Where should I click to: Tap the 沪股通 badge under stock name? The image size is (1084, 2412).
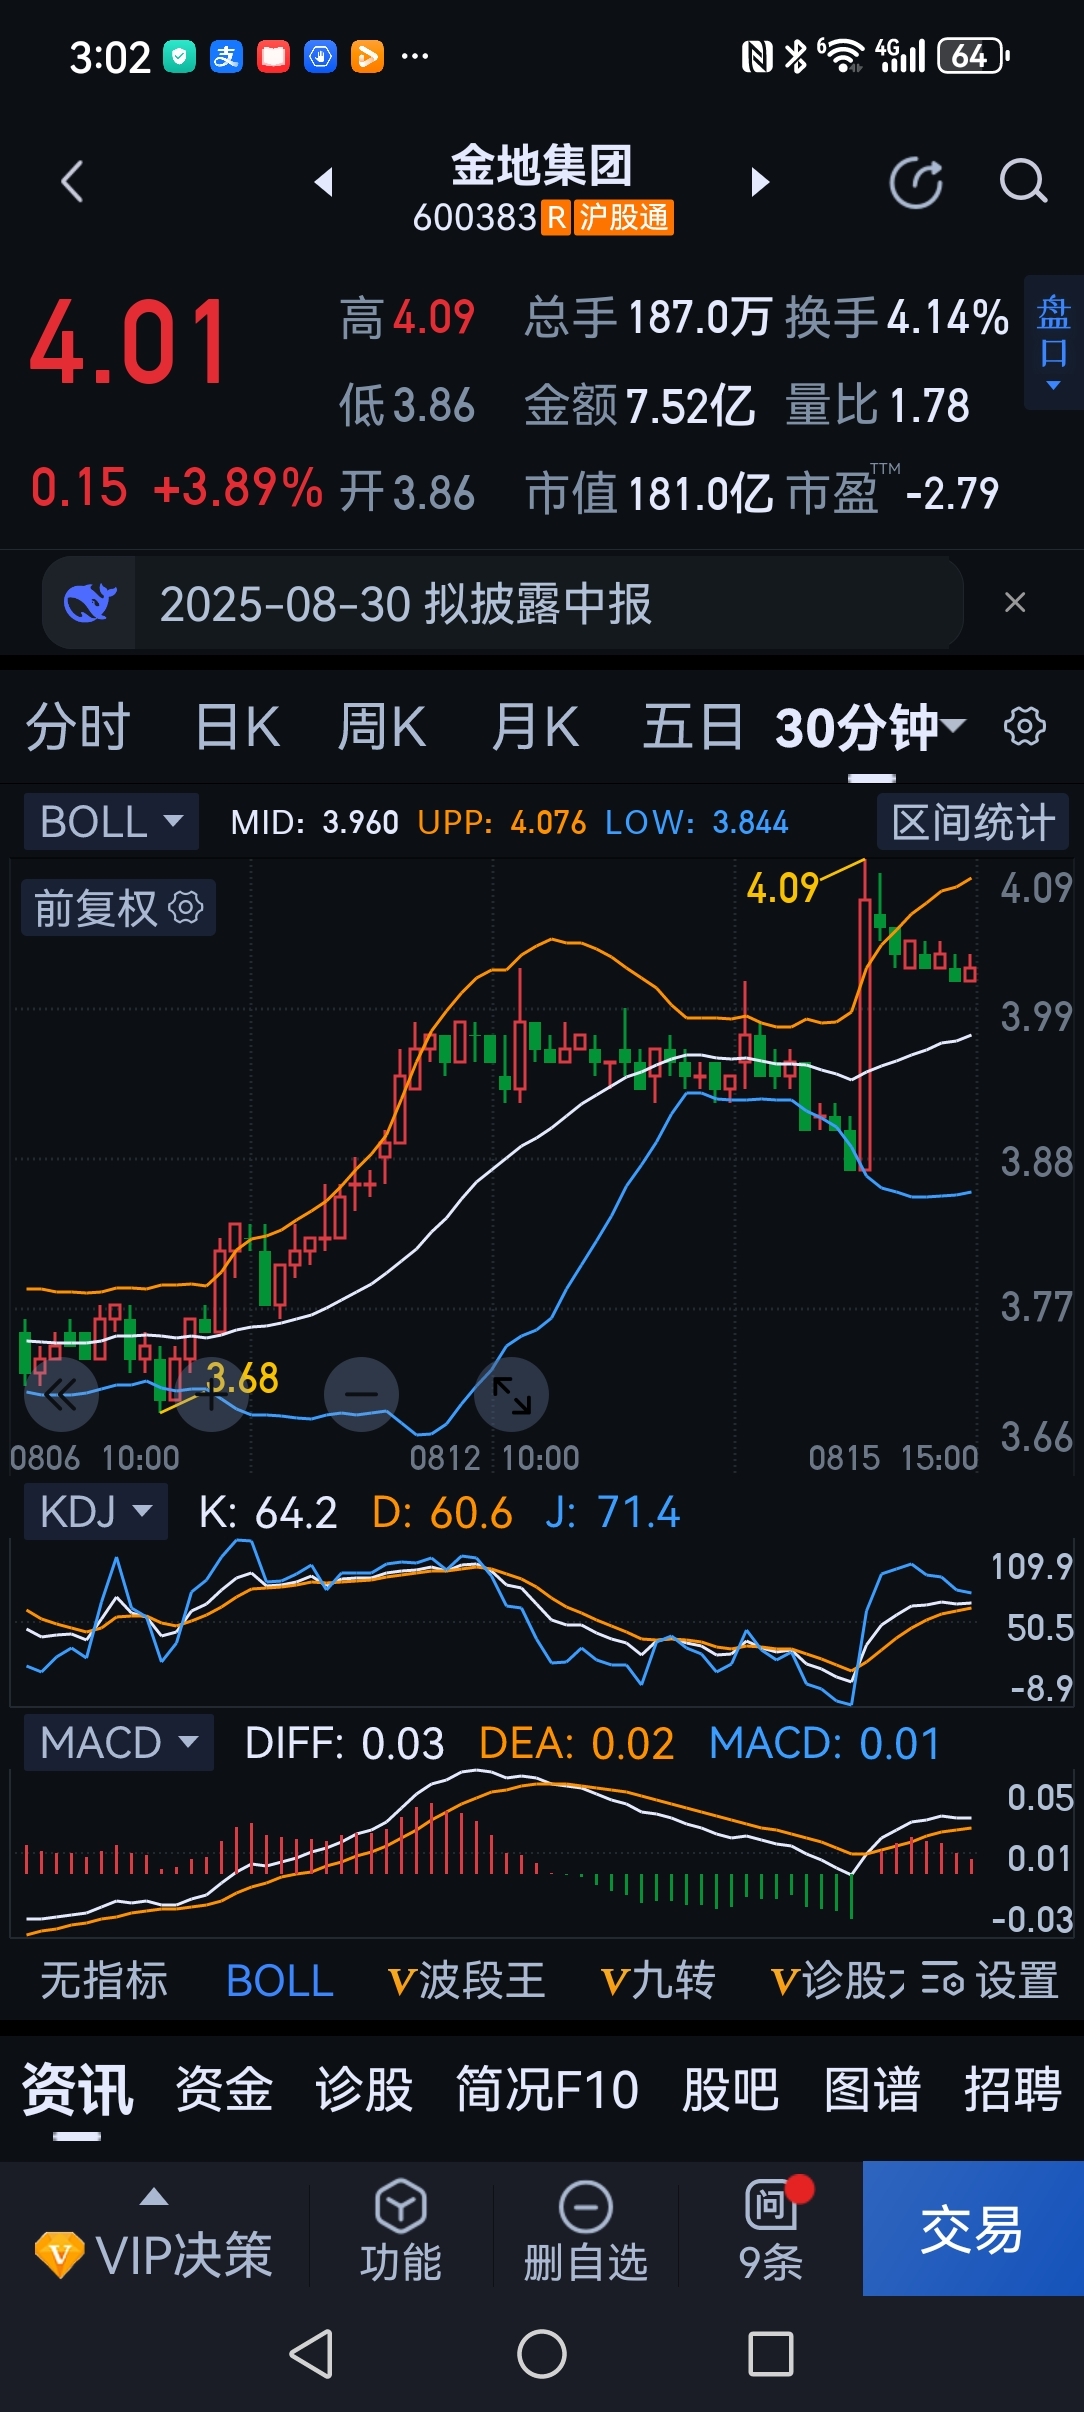coord(624,217)
